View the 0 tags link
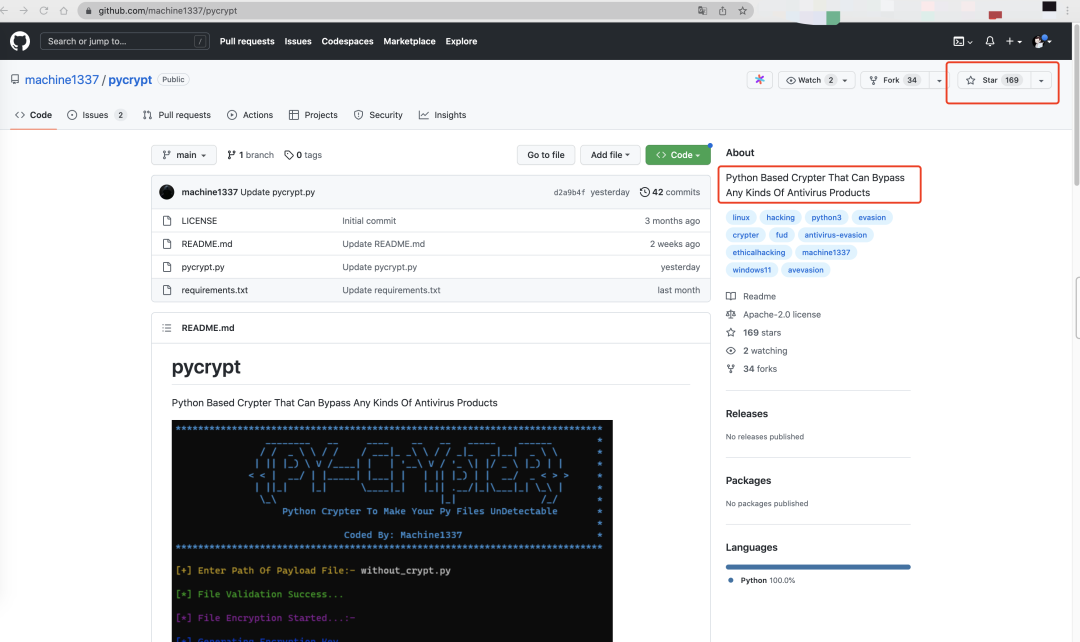The height and width of the screenshot is (642, 1080). [x=303, y=155]
